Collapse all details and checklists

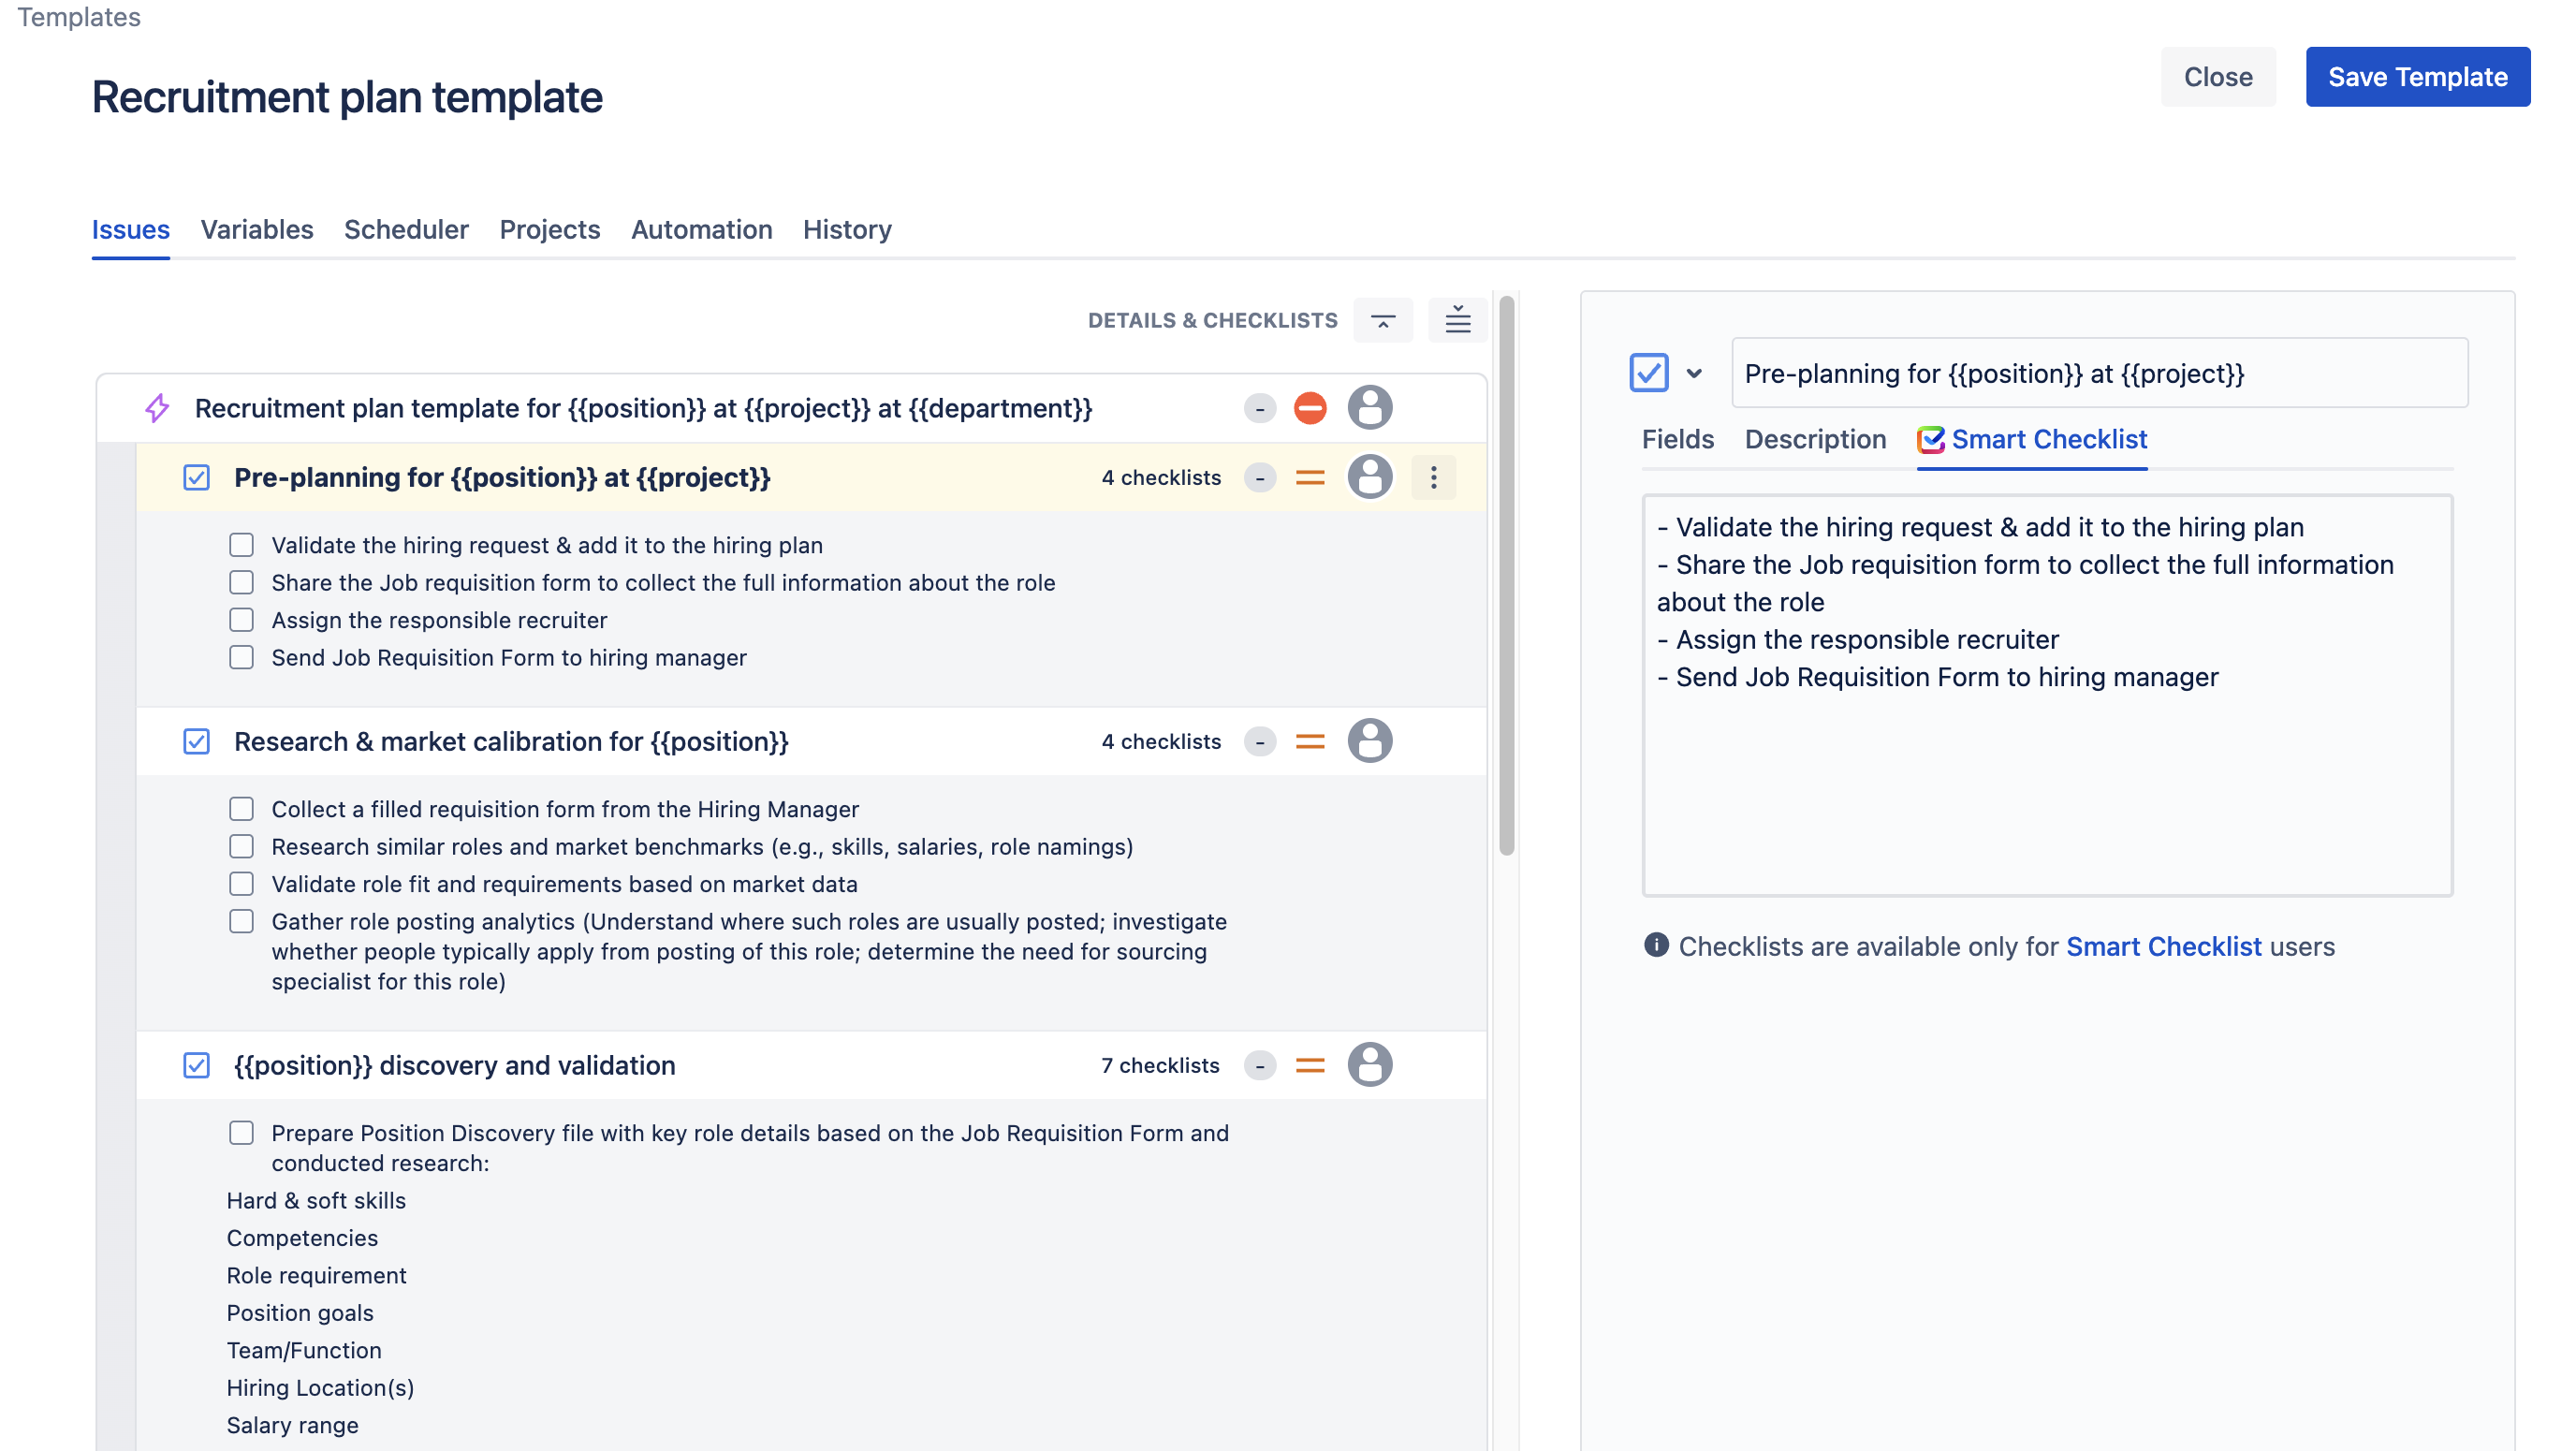pos(1383,320)
